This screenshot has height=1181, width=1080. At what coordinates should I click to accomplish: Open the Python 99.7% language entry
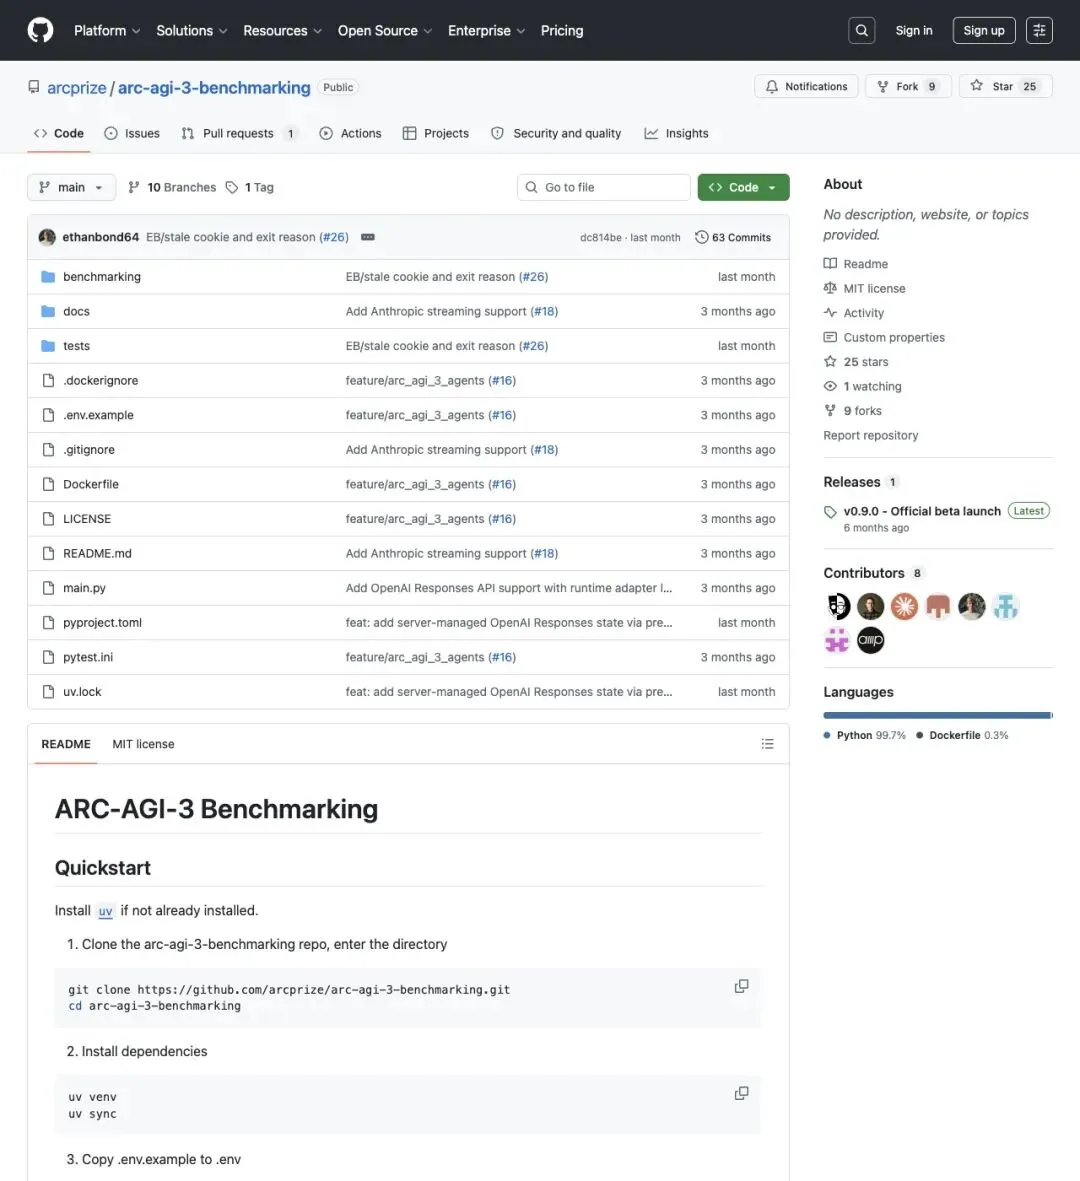coord(865,735)
